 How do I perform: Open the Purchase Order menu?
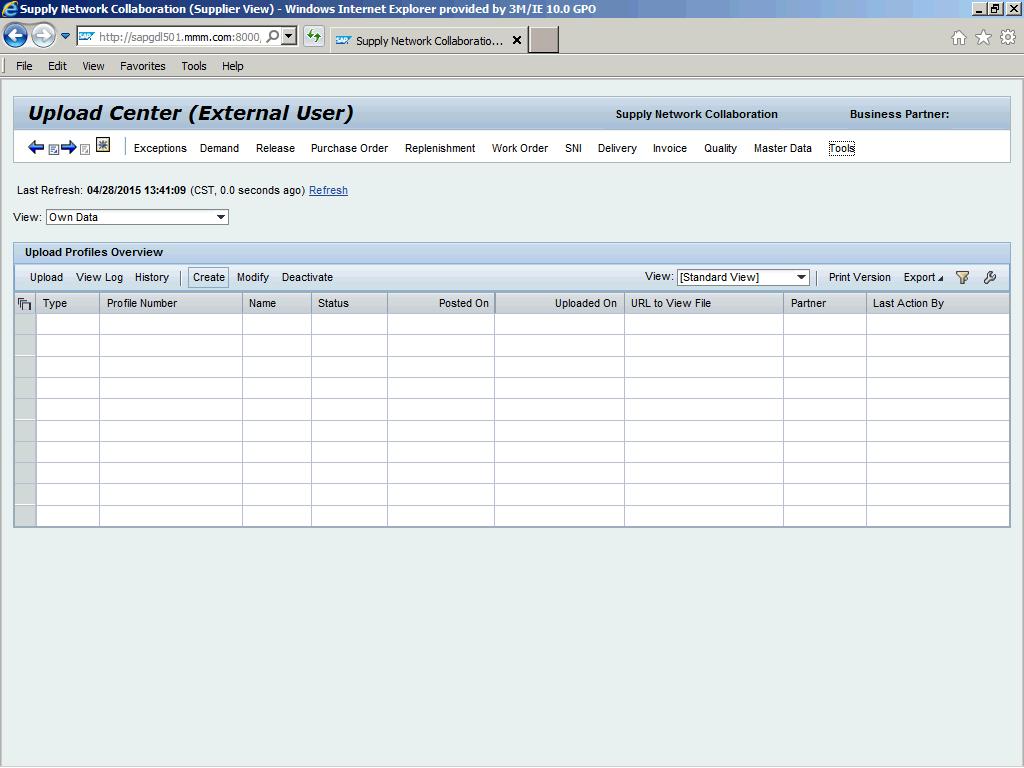click(x=349, y=148)
